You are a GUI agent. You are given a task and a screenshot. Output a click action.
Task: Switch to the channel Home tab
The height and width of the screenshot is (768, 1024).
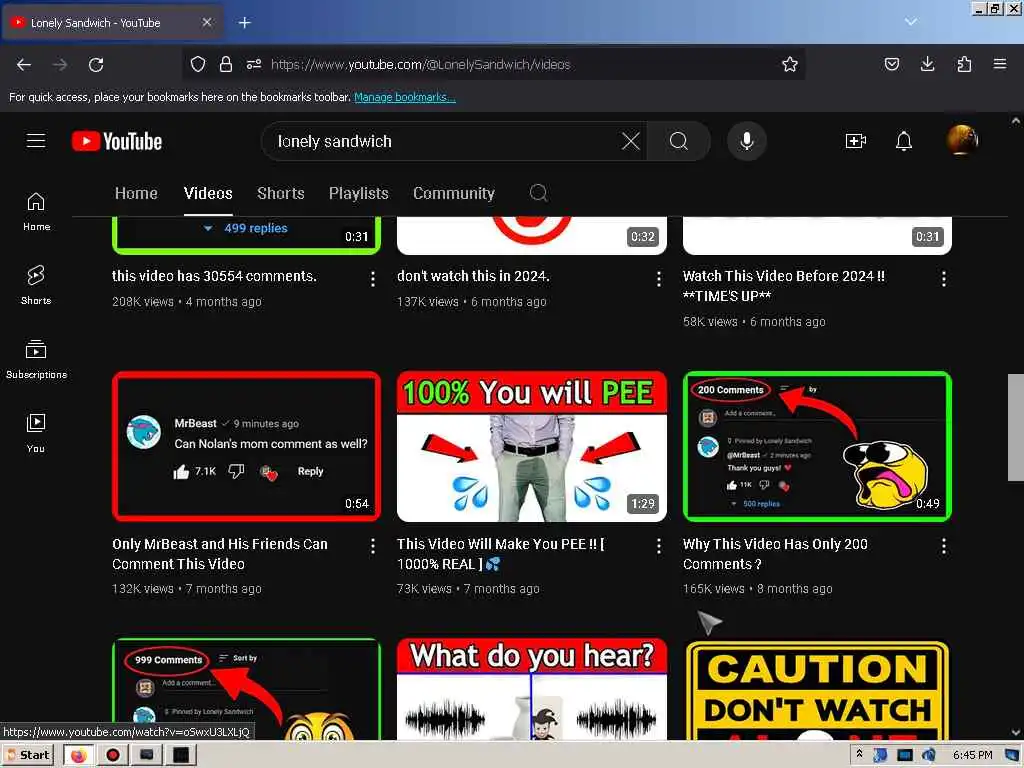(136, 193)
